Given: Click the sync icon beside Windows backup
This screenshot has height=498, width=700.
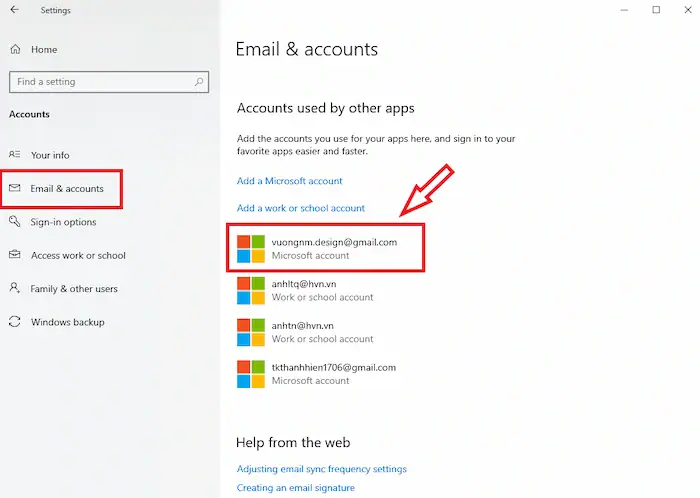Looking at the screenshot, I should point(15,321).
